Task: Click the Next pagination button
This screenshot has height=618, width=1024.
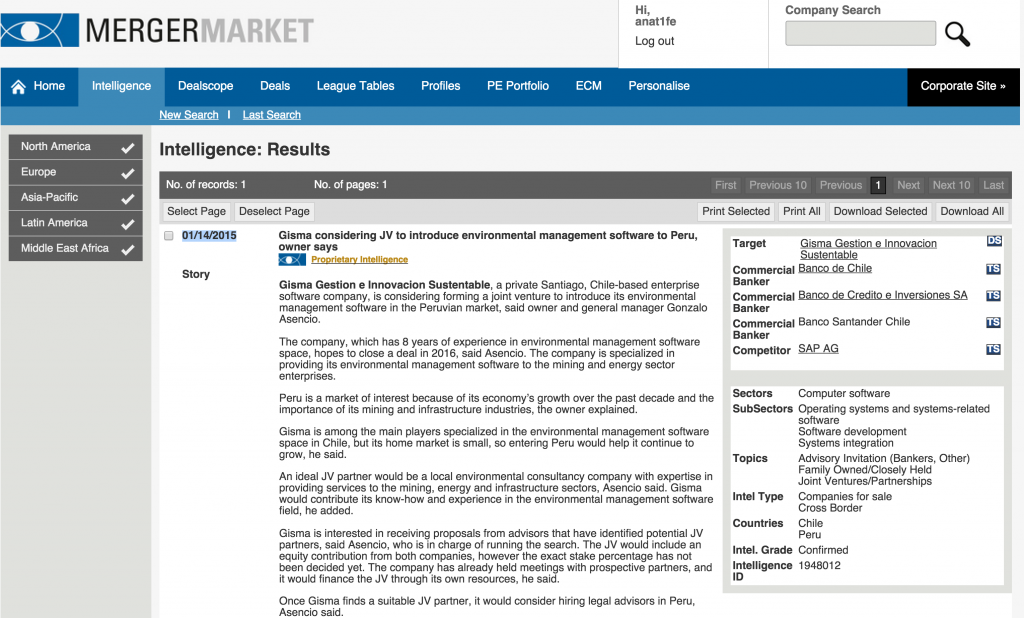Action: click(908, 186)
